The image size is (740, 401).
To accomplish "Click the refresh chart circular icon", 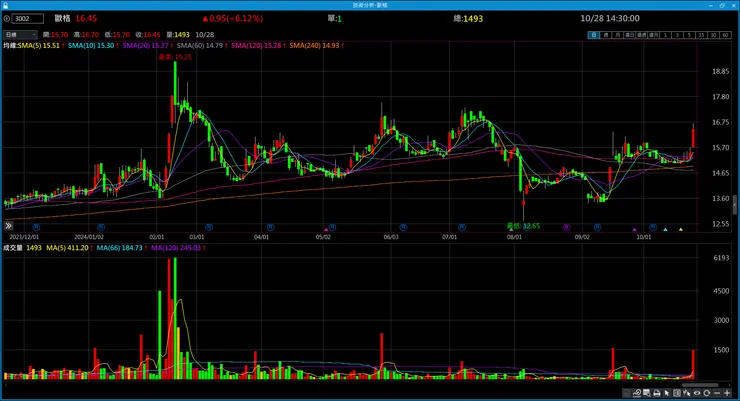I will [x=706, y=393].
